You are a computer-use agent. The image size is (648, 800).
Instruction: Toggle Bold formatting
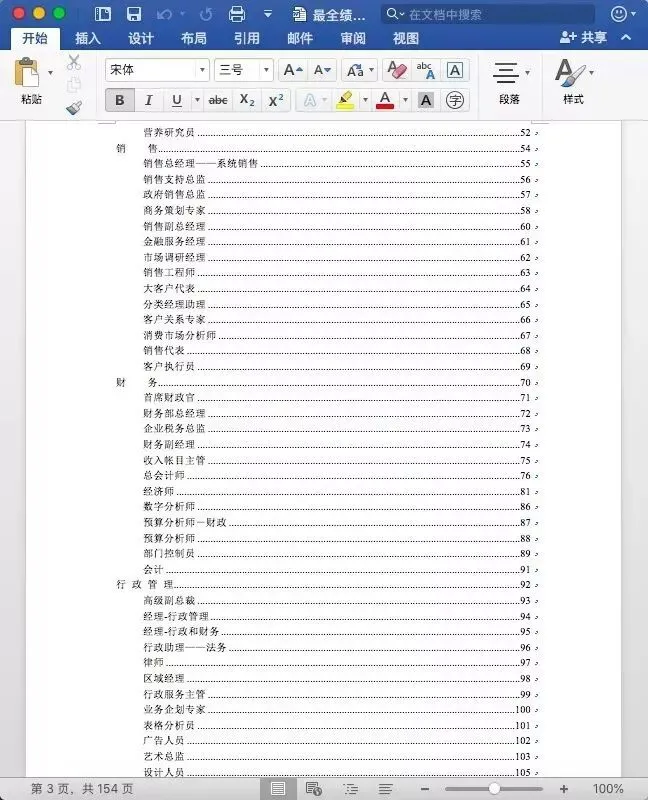[120, 100]
